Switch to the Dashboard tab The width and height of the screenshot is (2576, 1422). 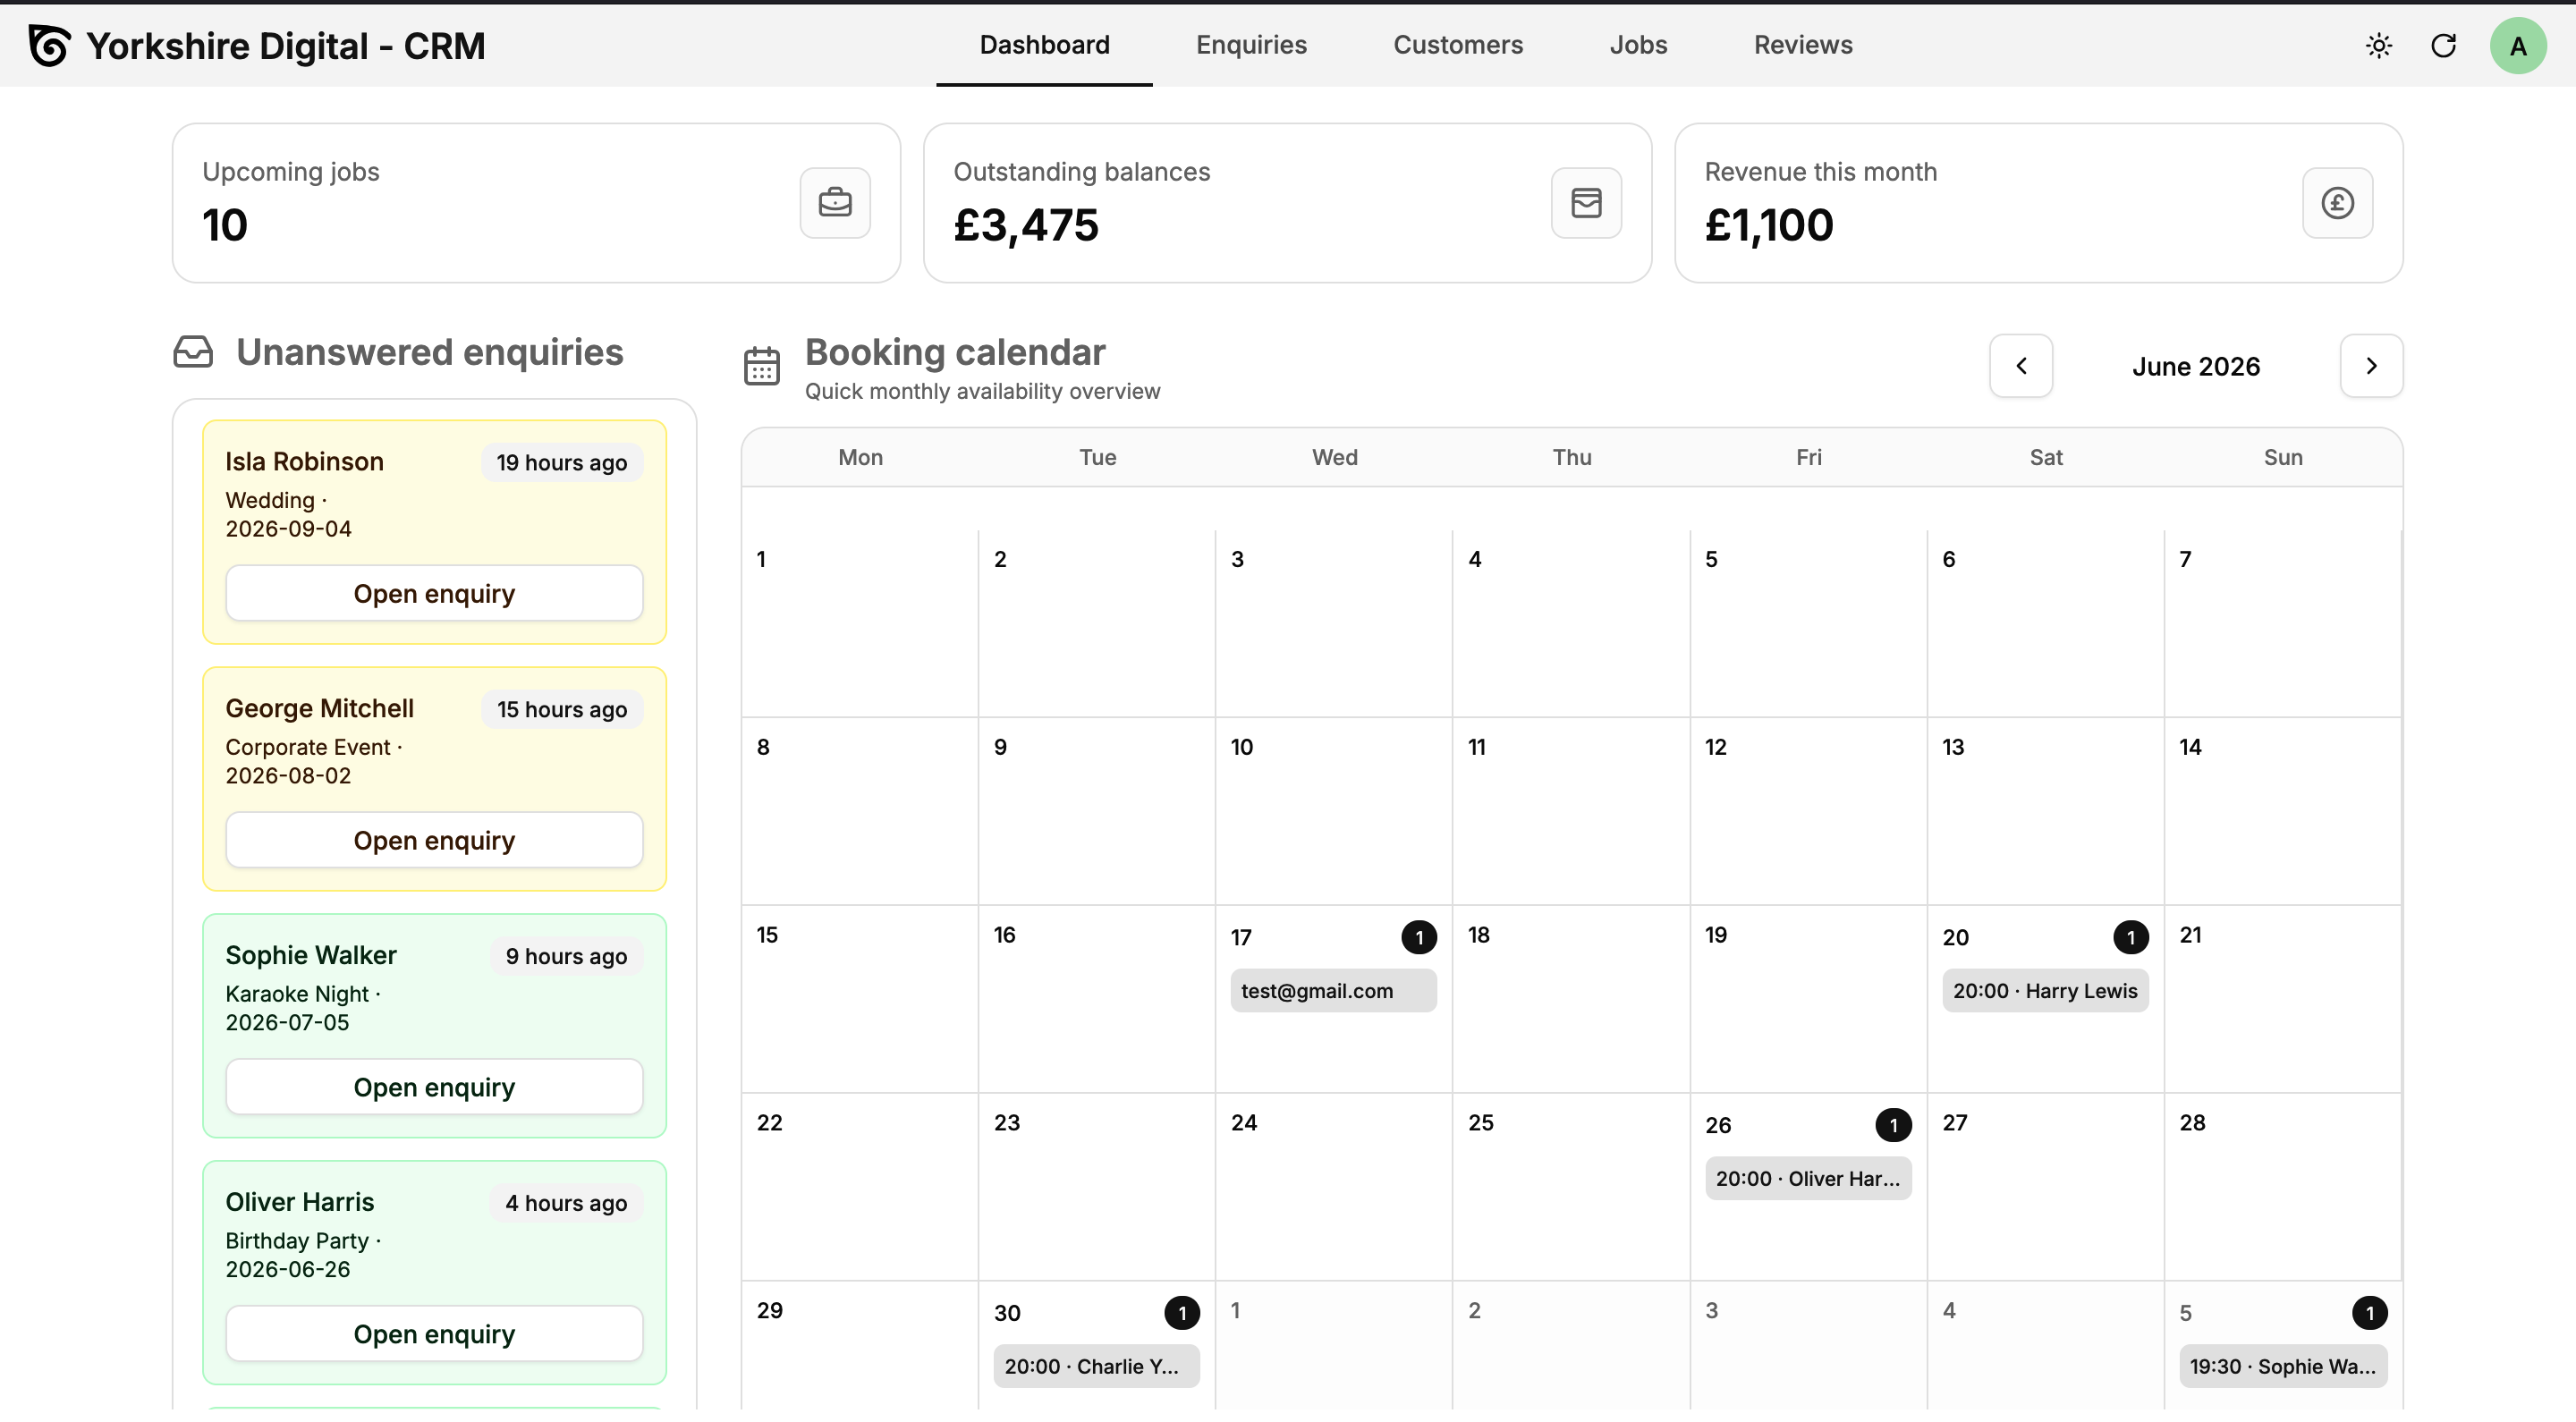point(1044,45)
